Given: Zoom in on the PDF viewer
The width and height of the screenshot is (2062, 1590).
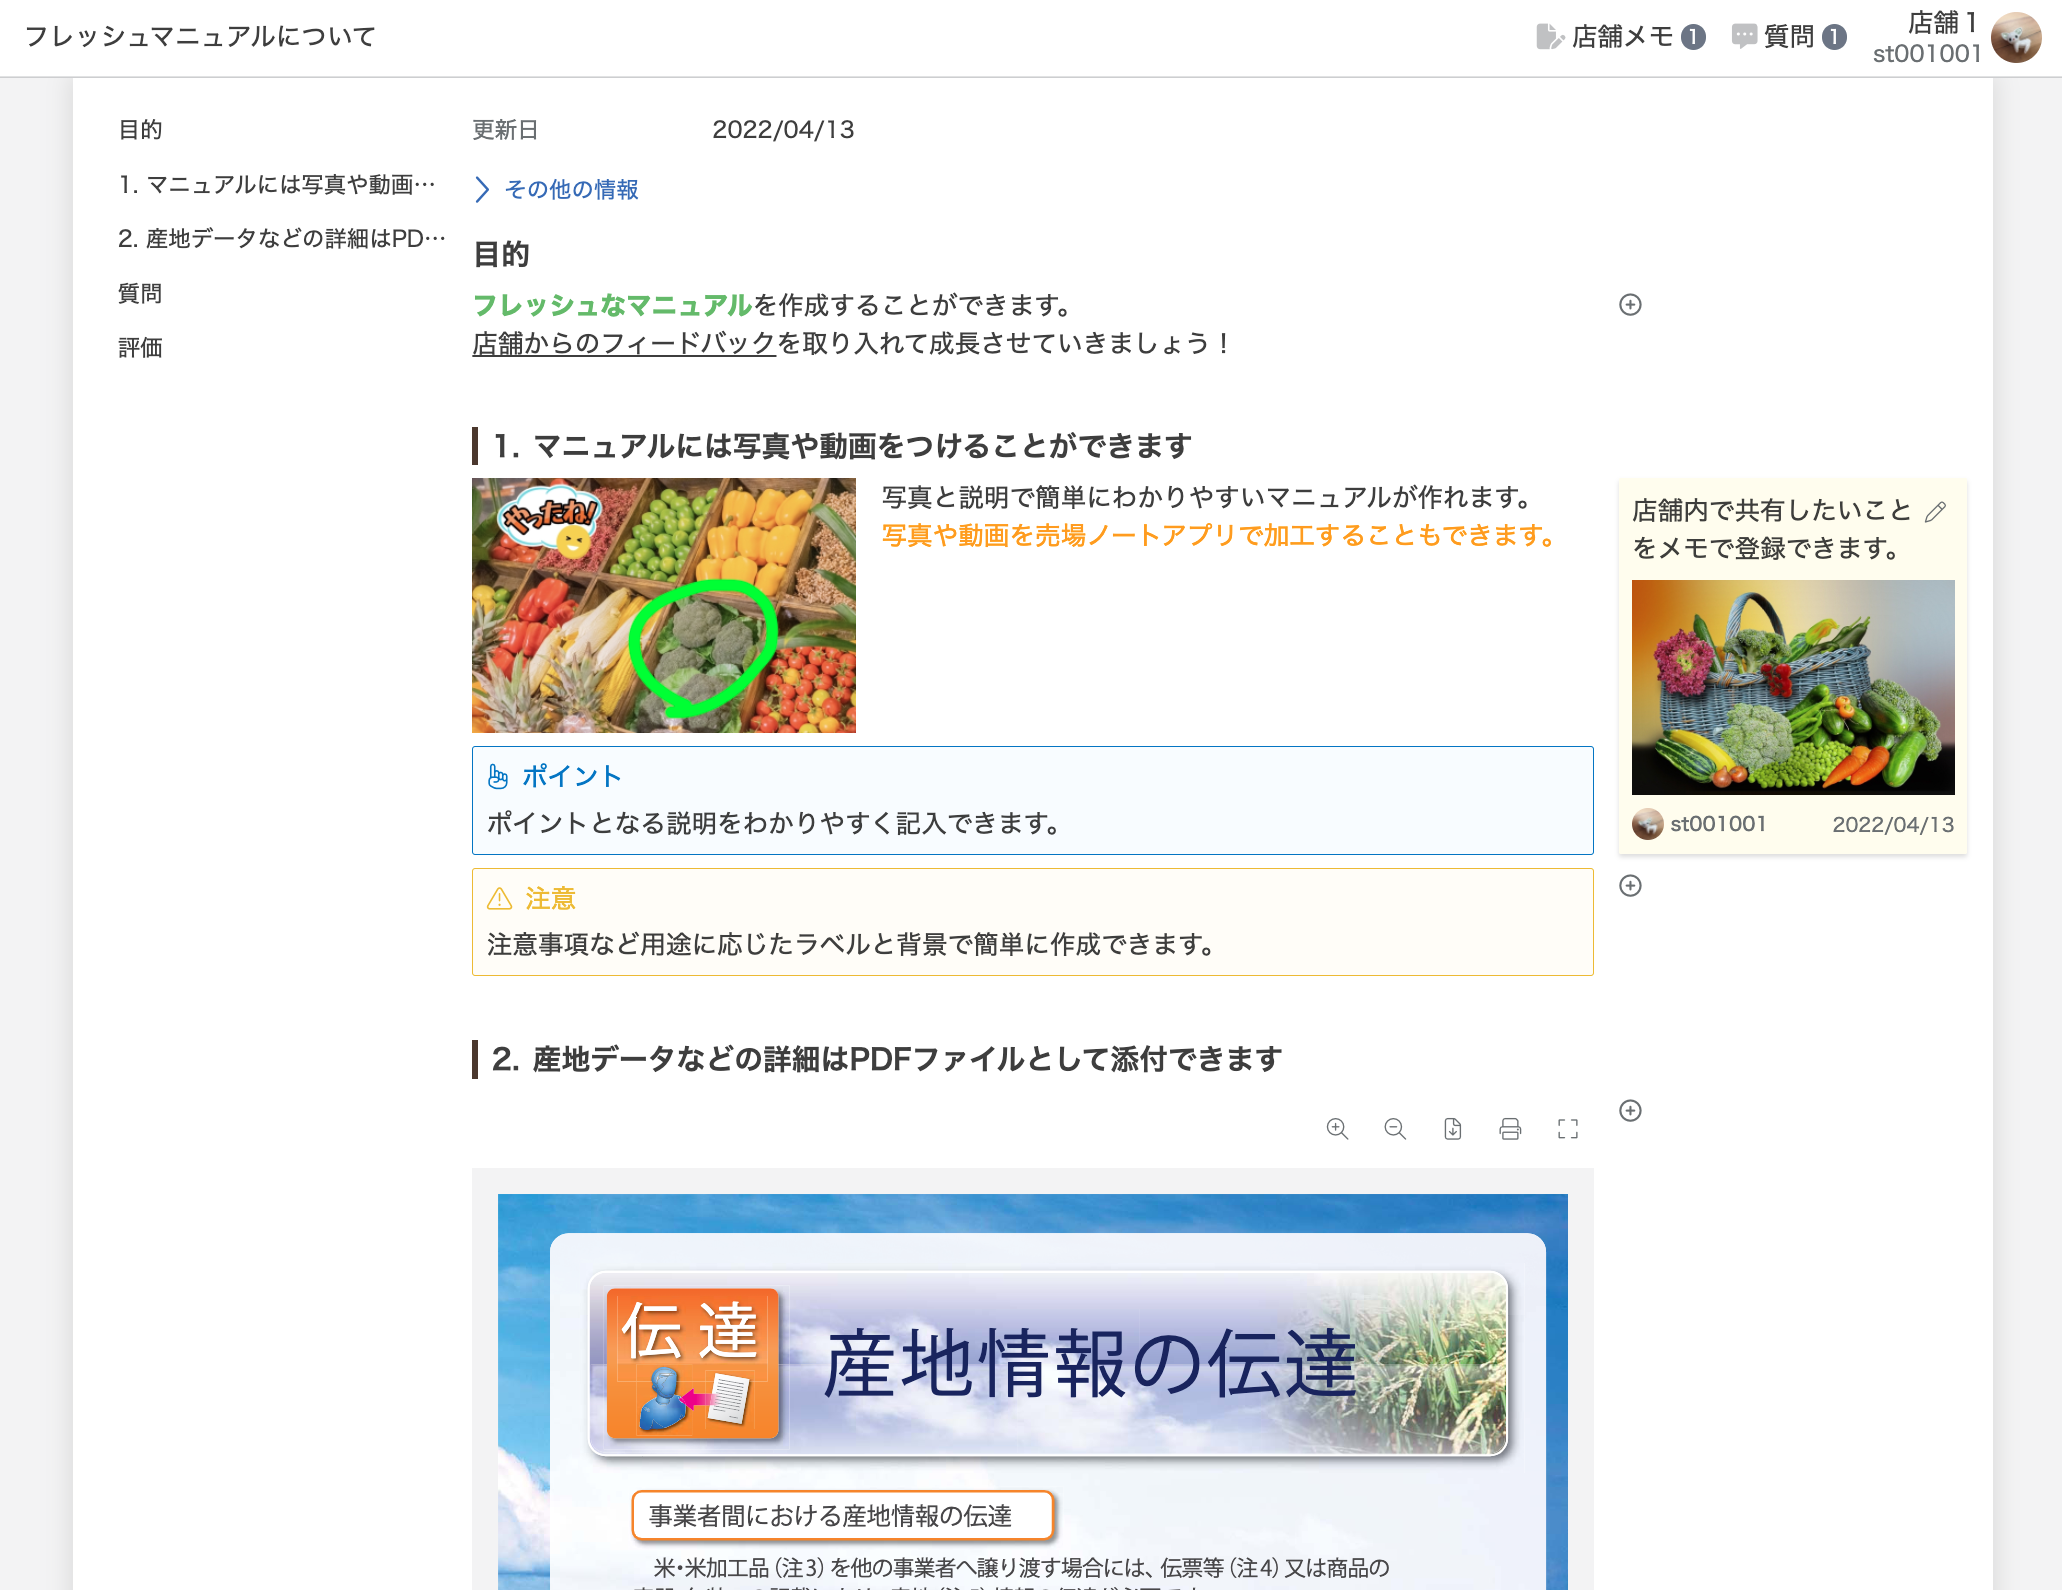Looking at the screenshot, I should click(x=1337, y=1129).
